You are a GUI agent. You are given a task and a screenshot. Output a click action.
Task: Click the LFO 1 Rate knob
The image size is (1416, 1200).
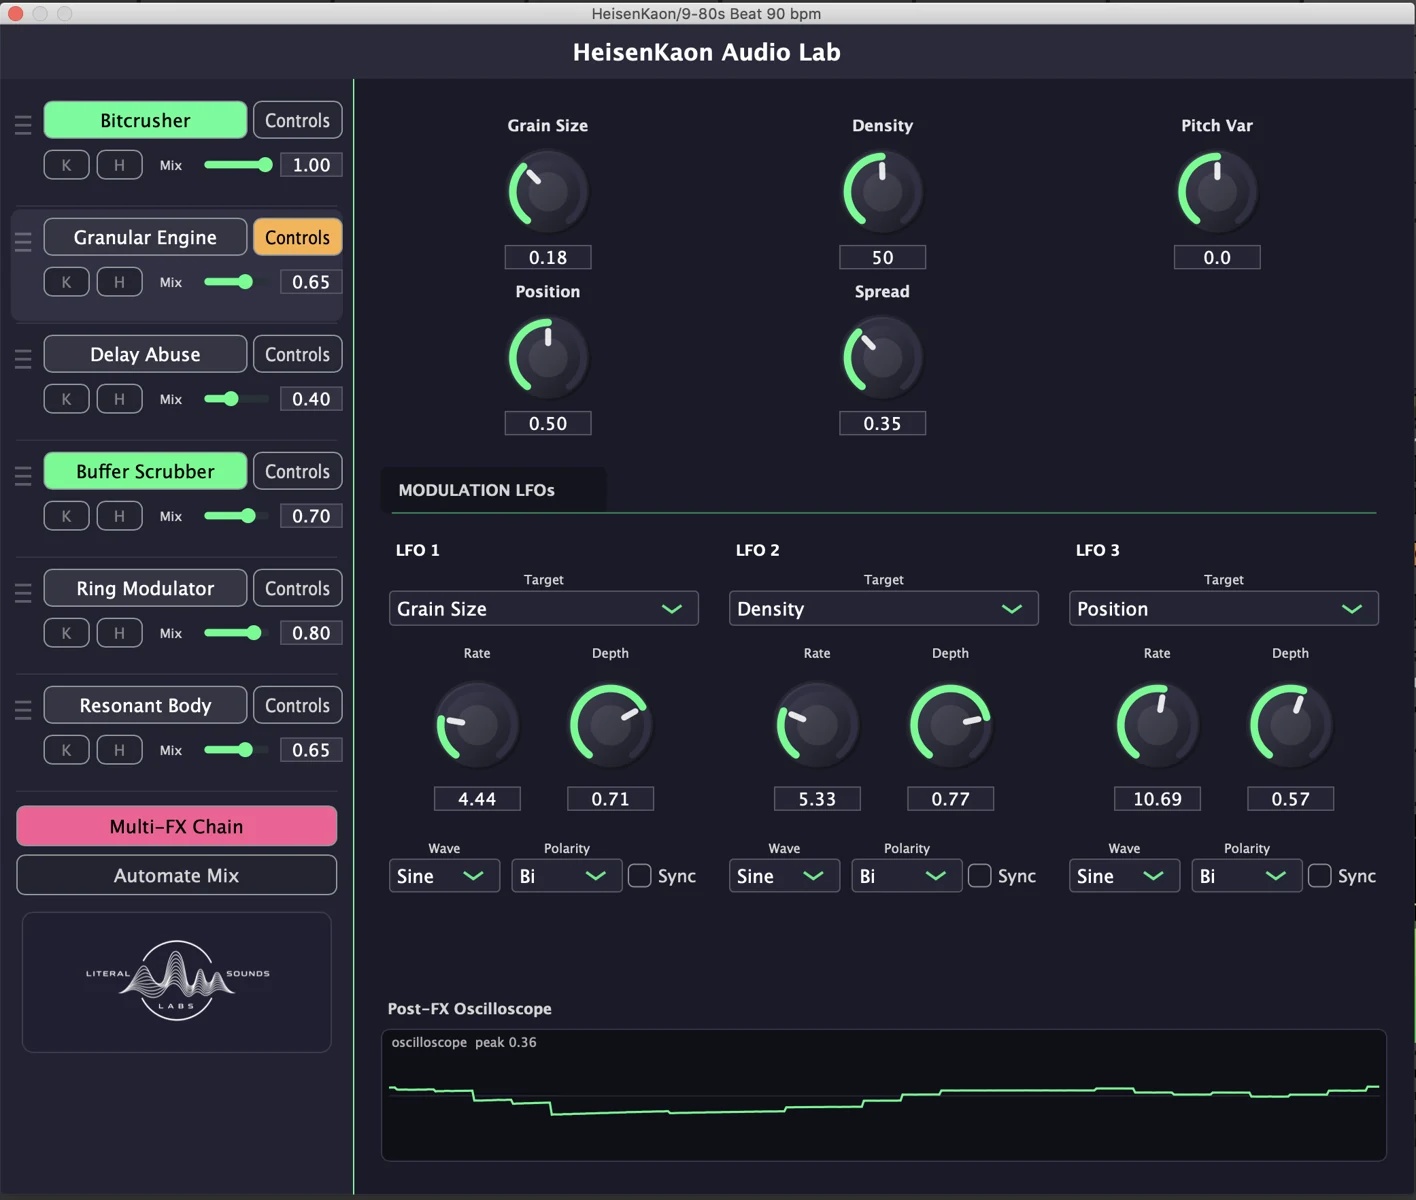point(477,725)
